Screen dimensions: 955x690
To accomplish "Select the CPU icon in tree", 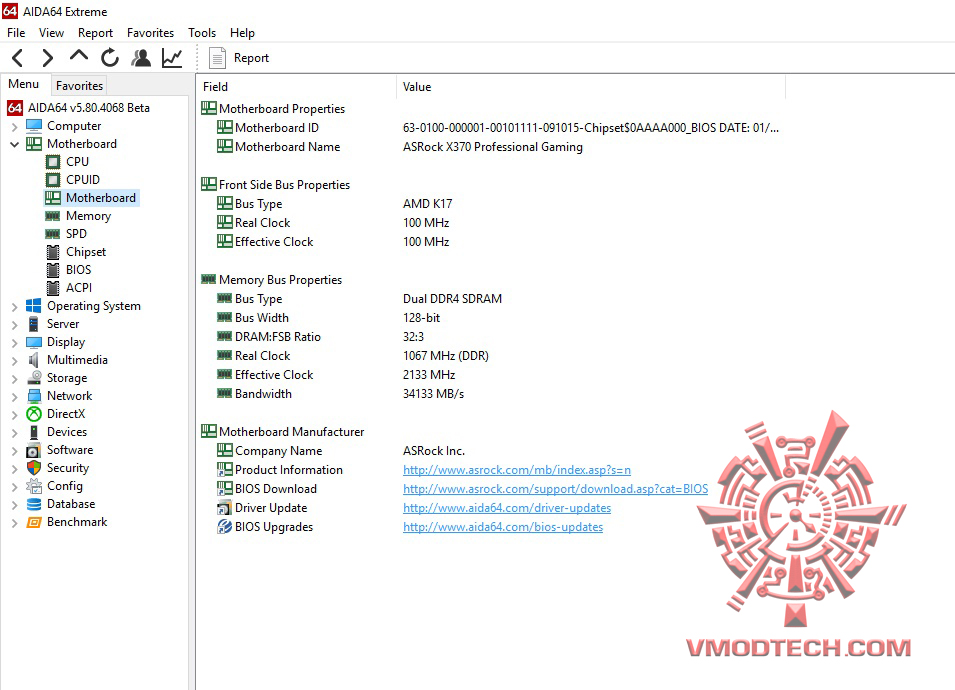I will 53,162.
